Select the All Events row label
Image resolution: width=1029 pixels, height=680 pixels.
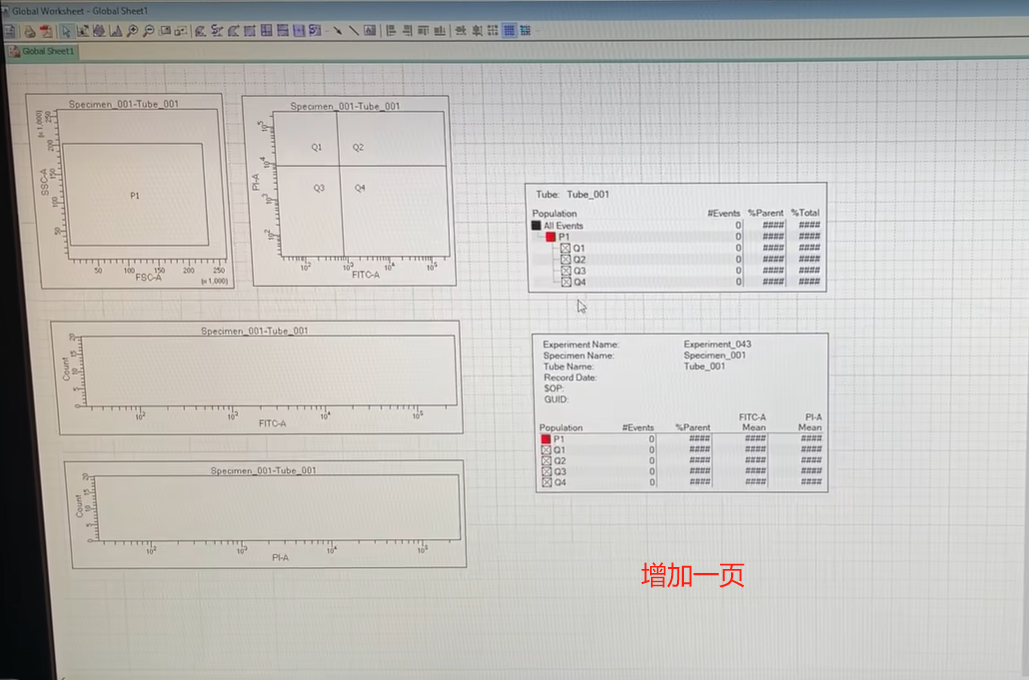click(x=563, y=225)
